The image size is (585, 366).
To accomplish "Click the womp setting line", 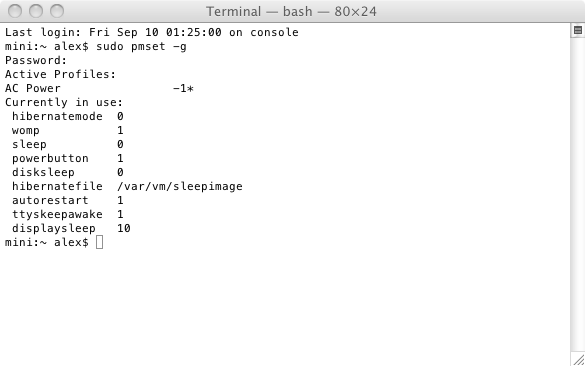I will pos(68,130).
